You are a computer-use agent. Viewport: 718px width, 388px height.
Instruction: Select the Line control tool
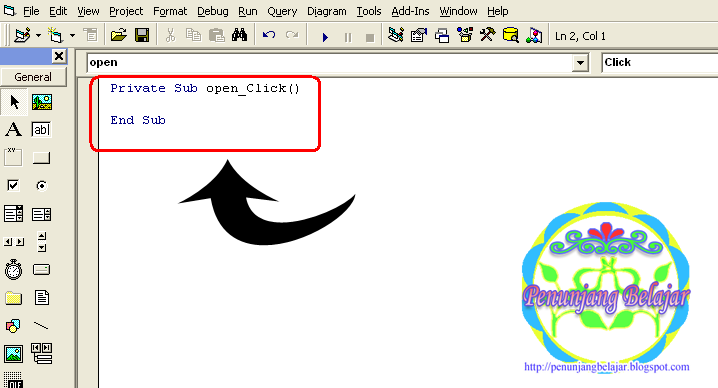41,326
